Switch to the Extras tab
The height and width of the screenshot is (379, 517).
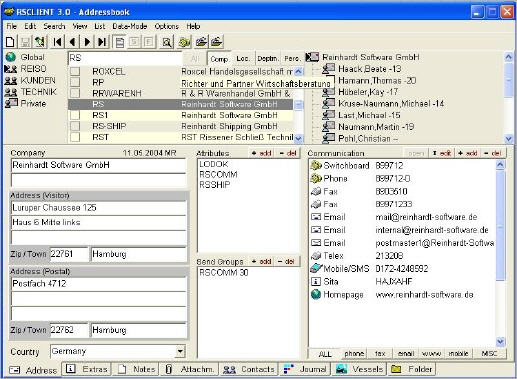click(x=87, y=369)
